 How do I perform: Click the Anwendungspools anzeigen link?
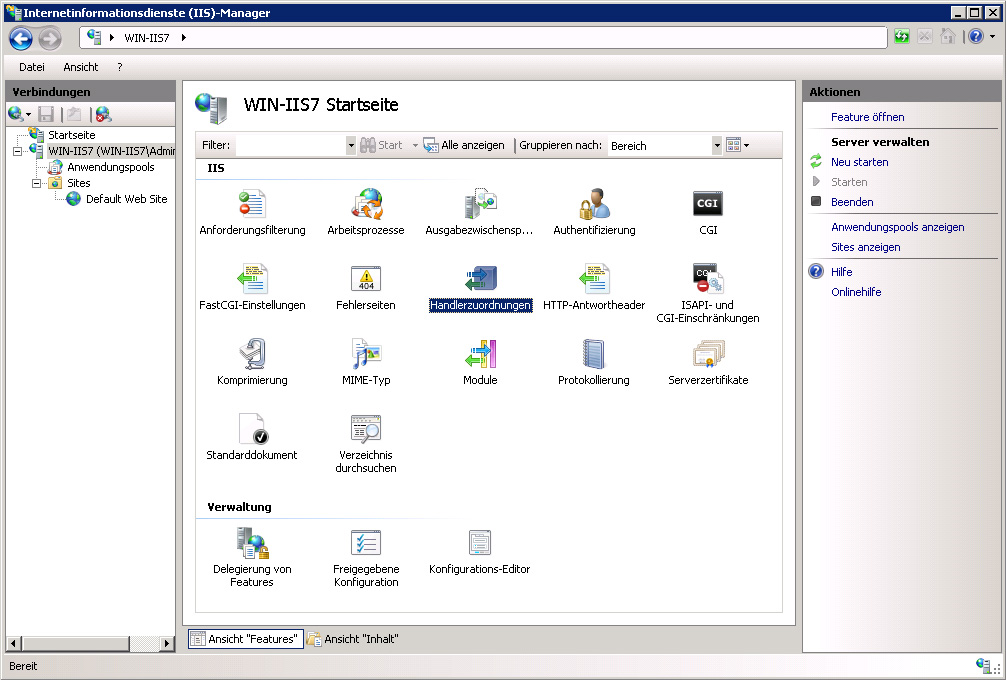897,227
